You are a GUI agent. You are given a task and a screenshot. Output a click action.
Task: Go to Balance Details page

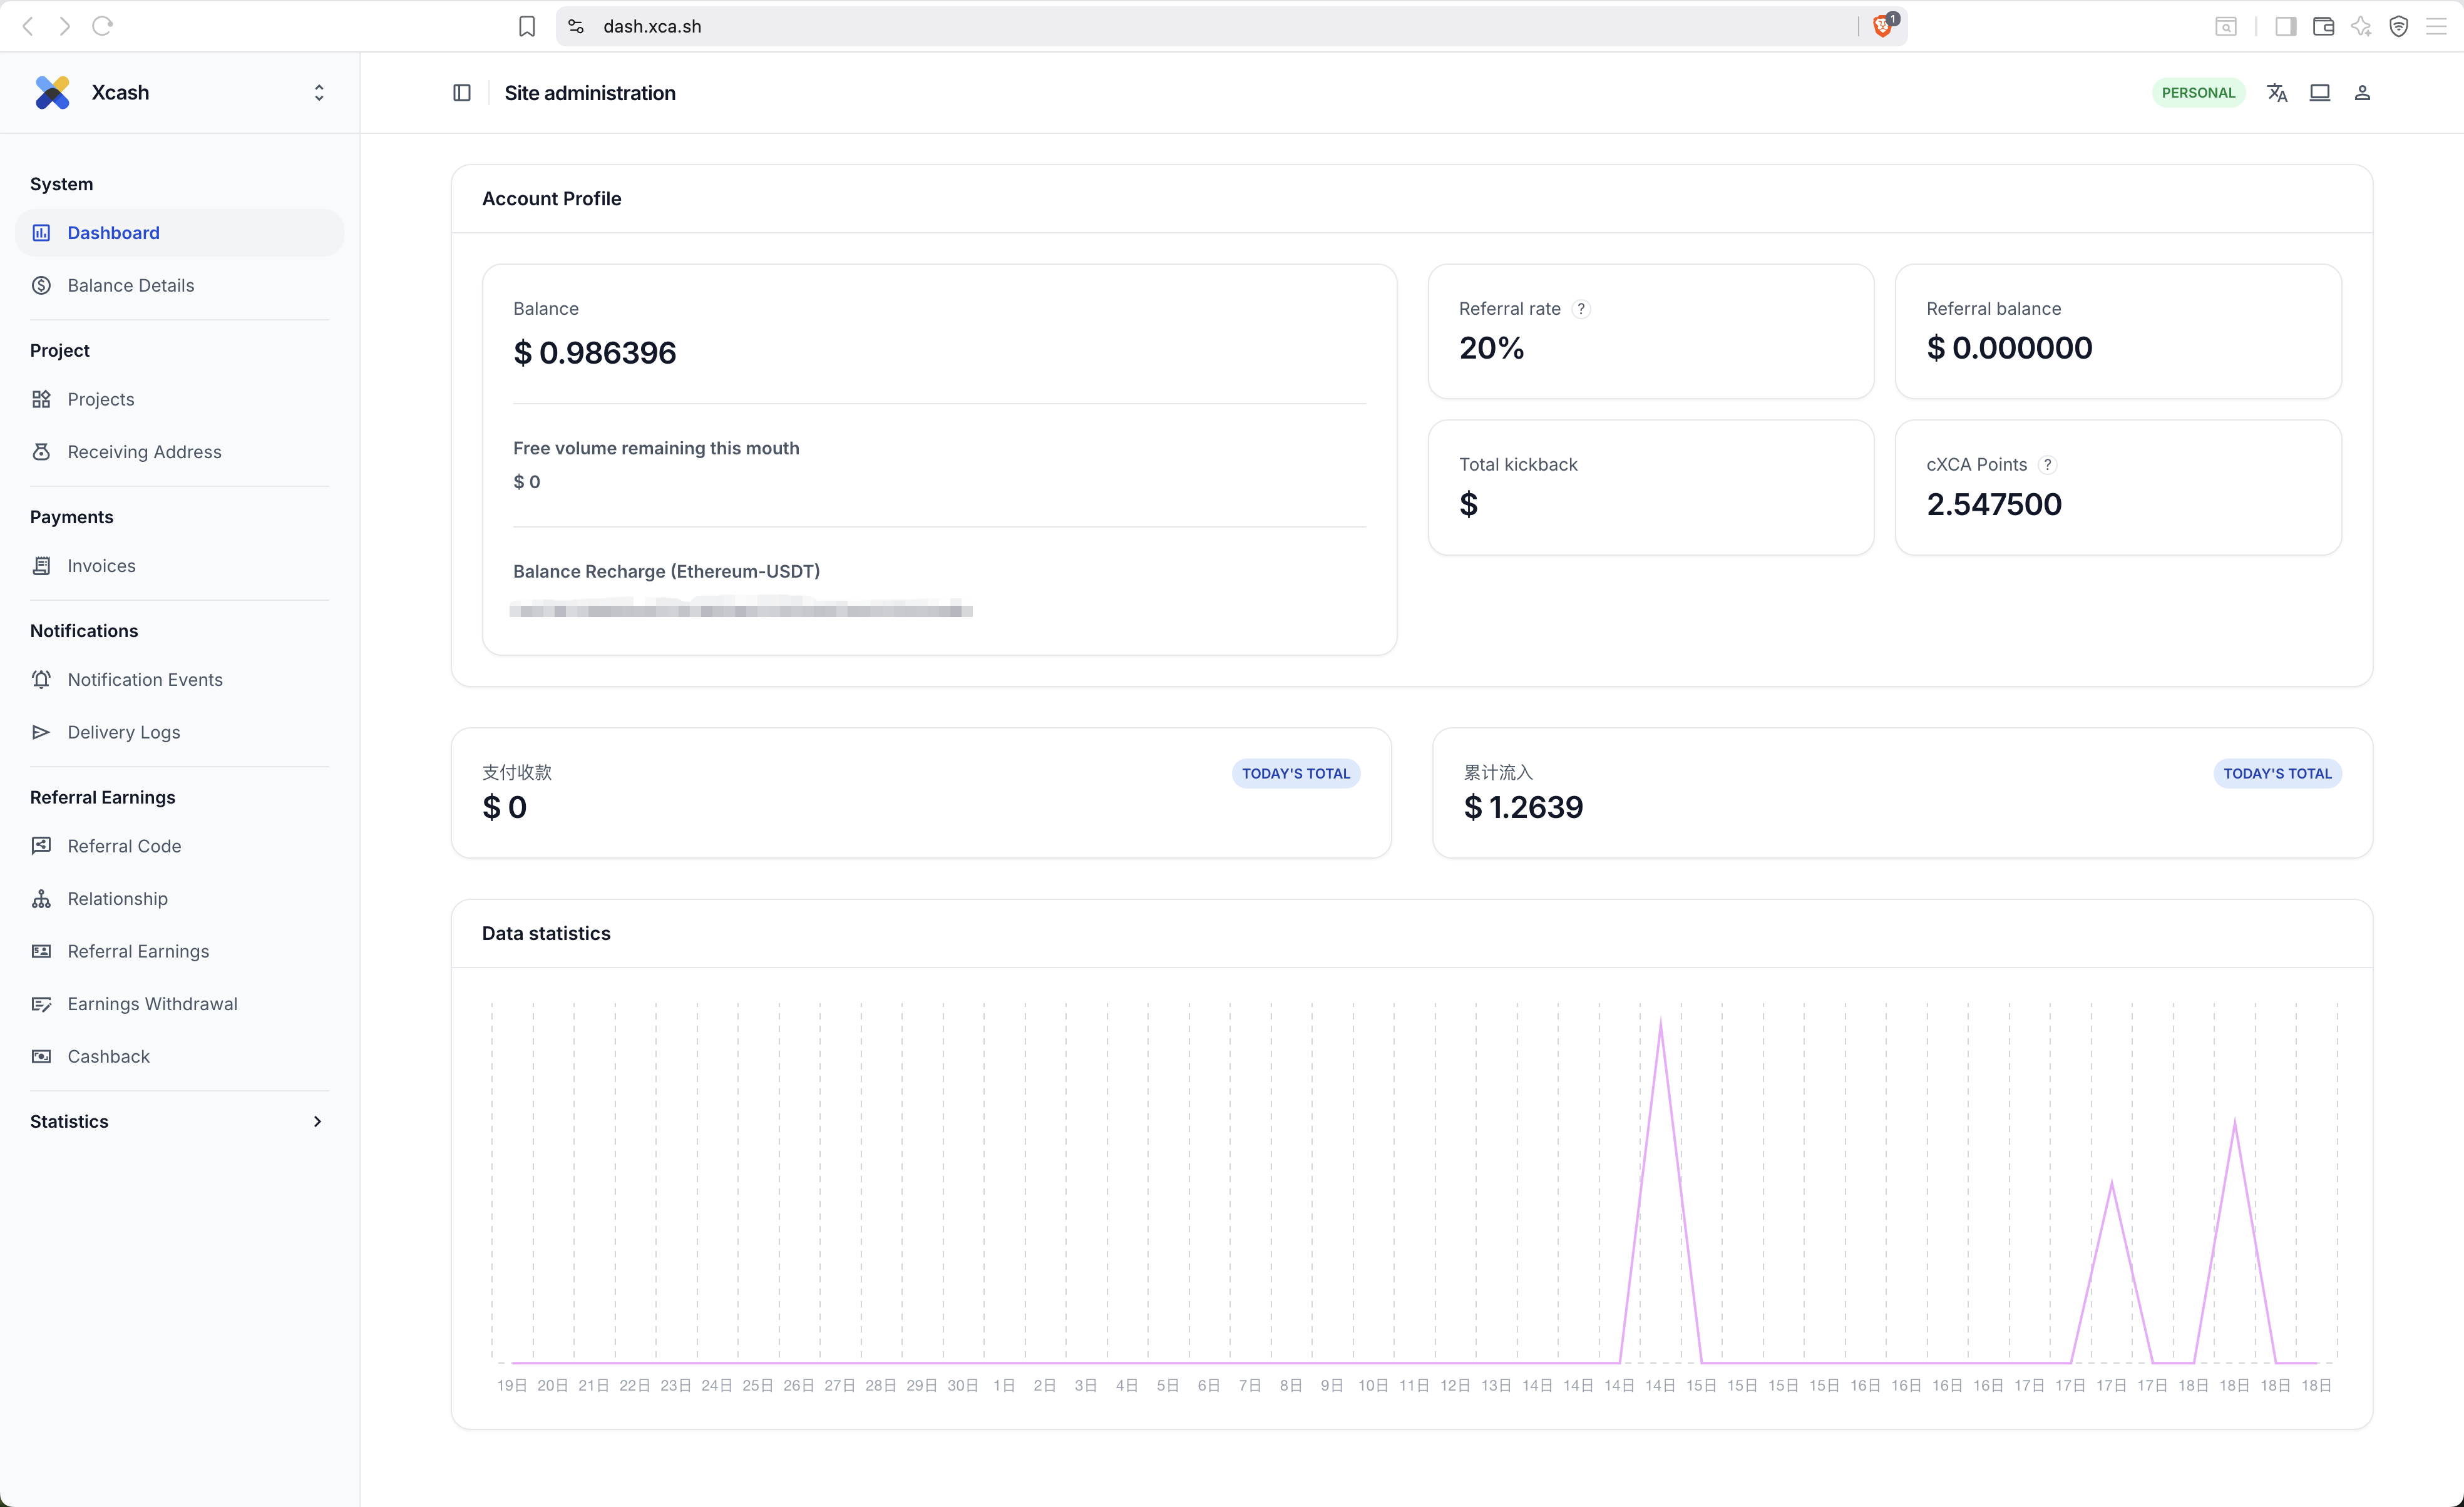pyautogui.click(x=130, y=286)
